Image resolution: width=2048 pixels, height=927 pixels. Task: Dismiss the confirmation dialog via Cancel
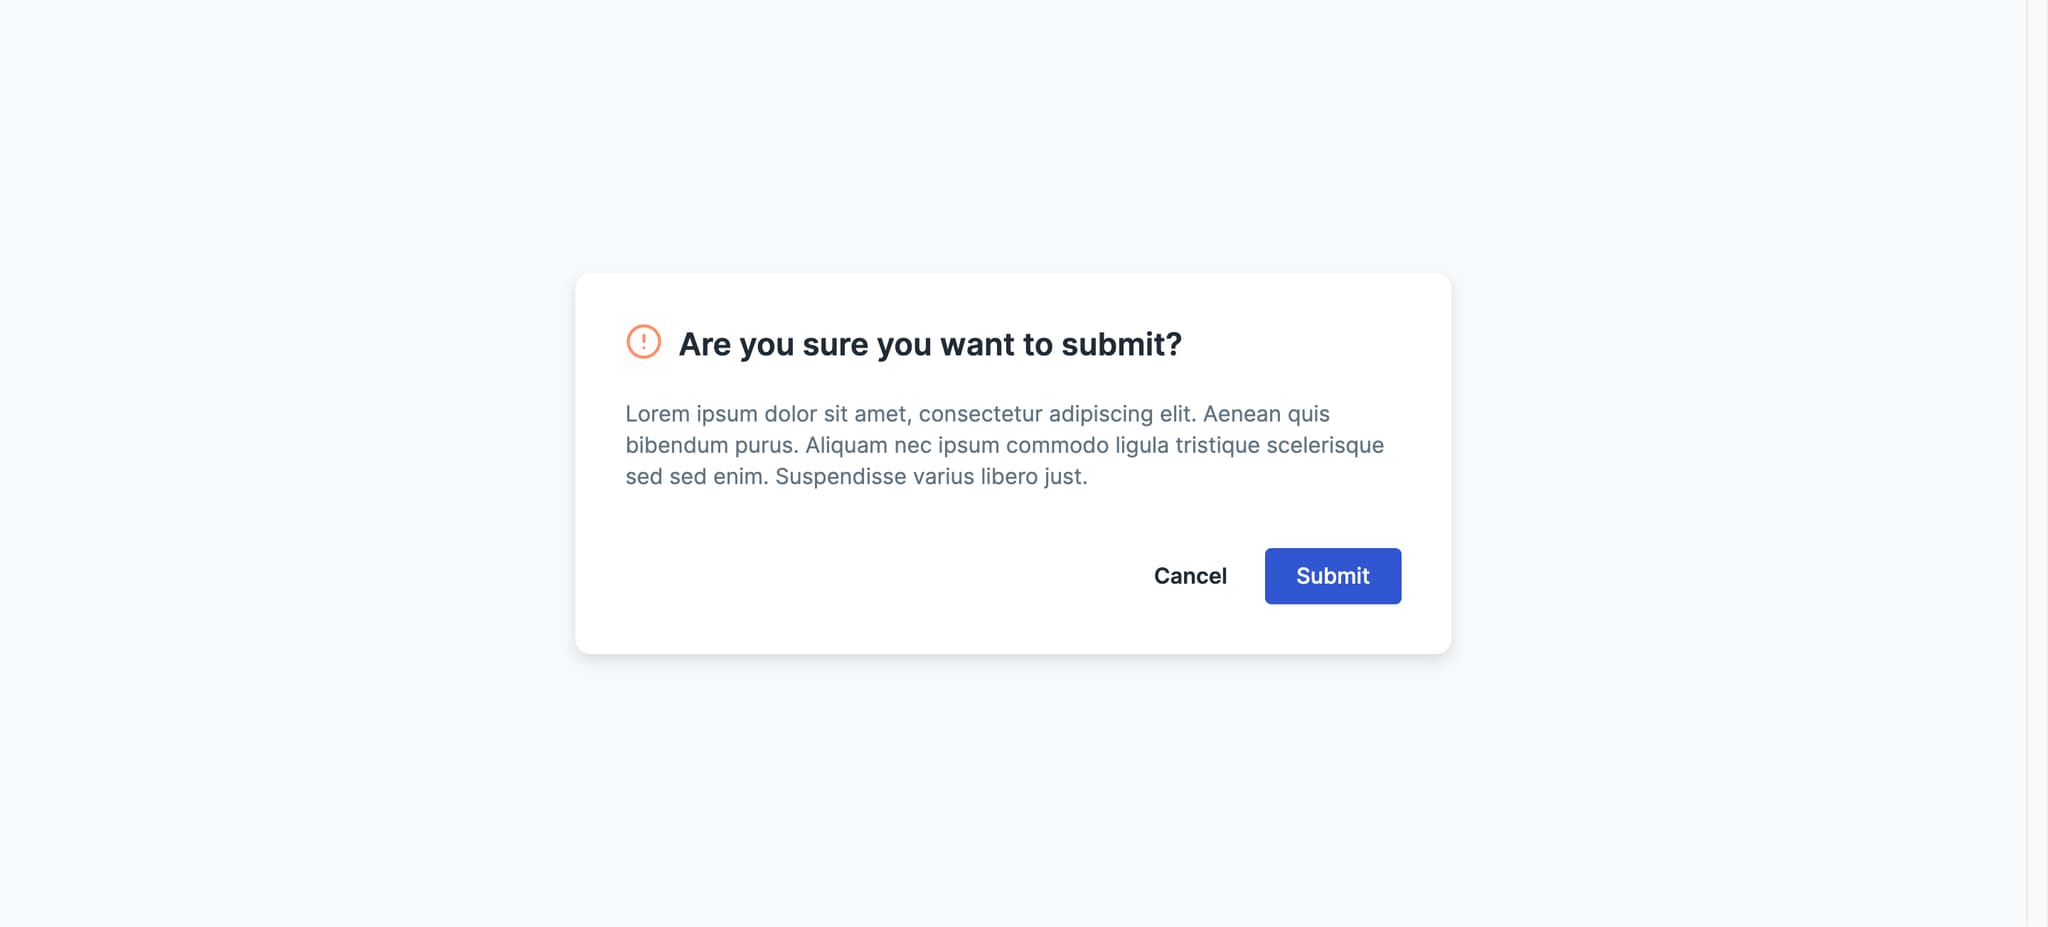(x=1190, y=576)
